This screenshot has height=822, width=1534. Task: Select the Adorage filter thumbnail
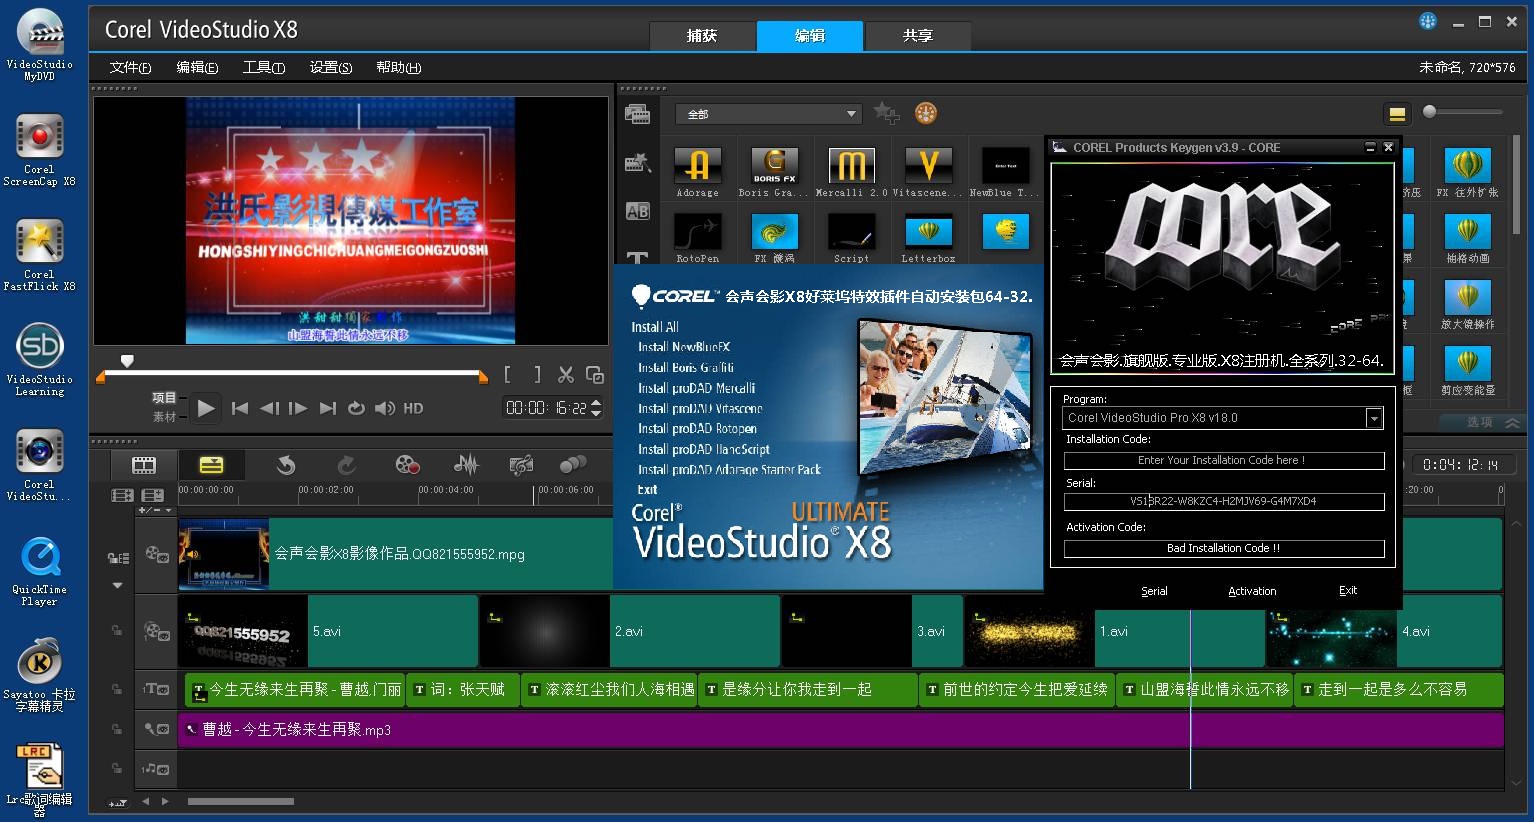tap(698, 166)
